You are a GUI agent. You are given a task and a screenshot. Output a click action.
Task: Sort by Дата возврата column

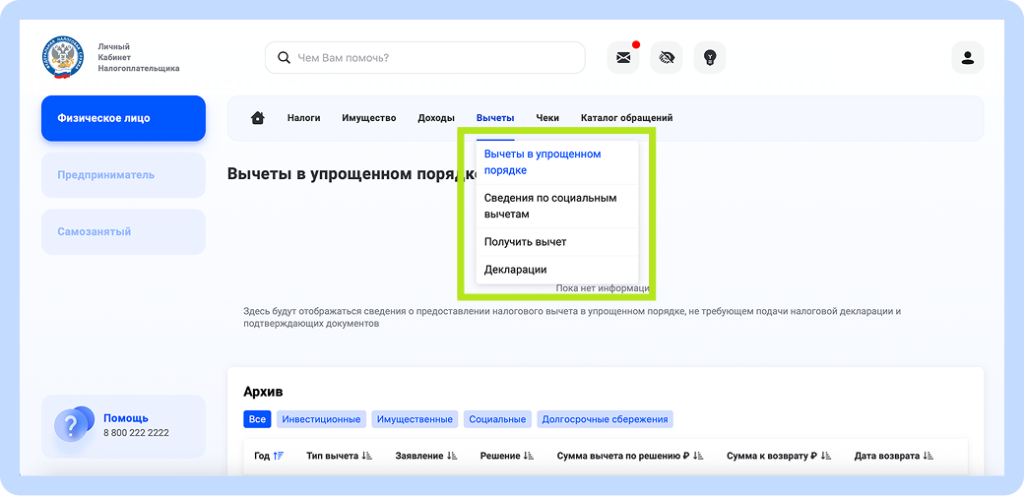pos(895,456)
